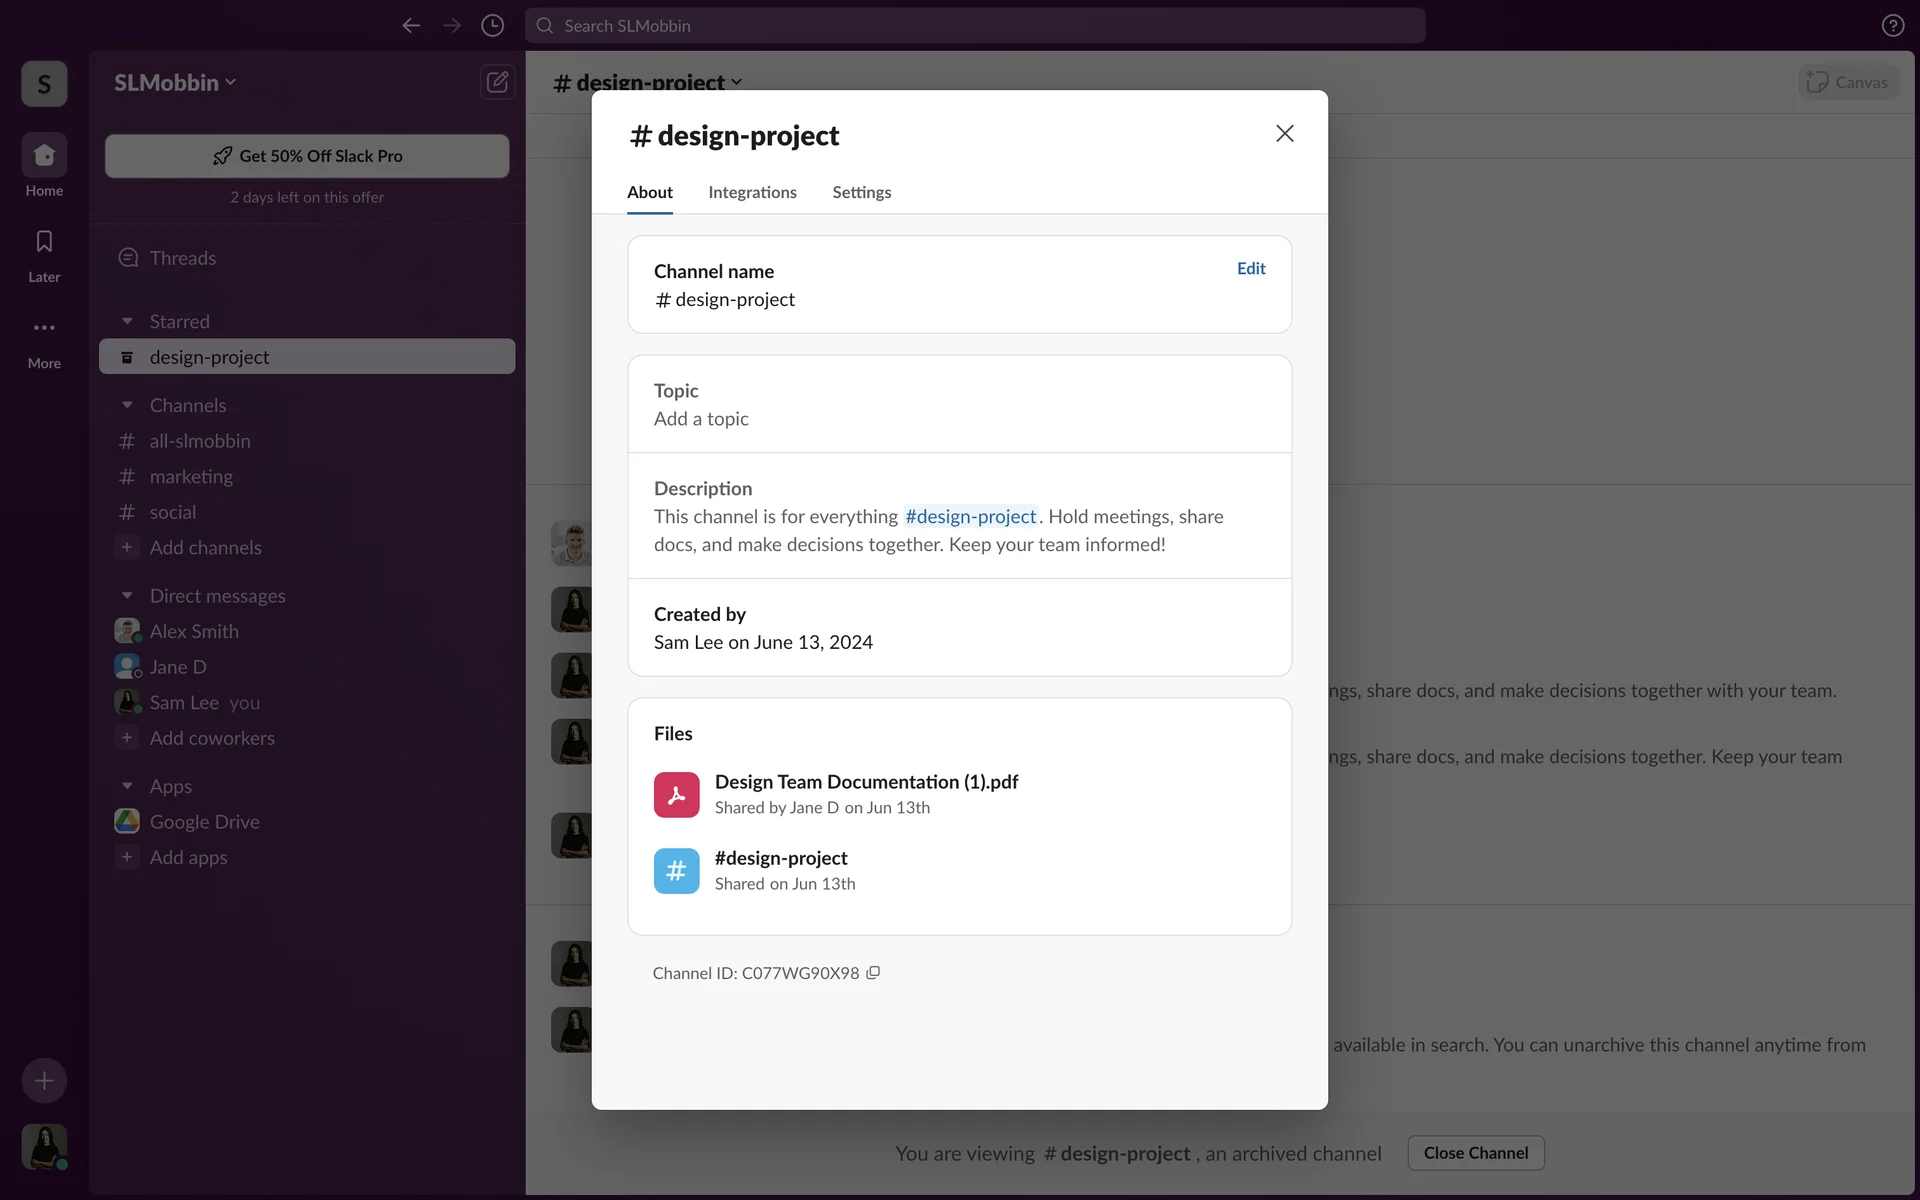Click Get 50% Off Slack Pro button
This screenshot has width=1920, height=1200.
tap(307, 156)
